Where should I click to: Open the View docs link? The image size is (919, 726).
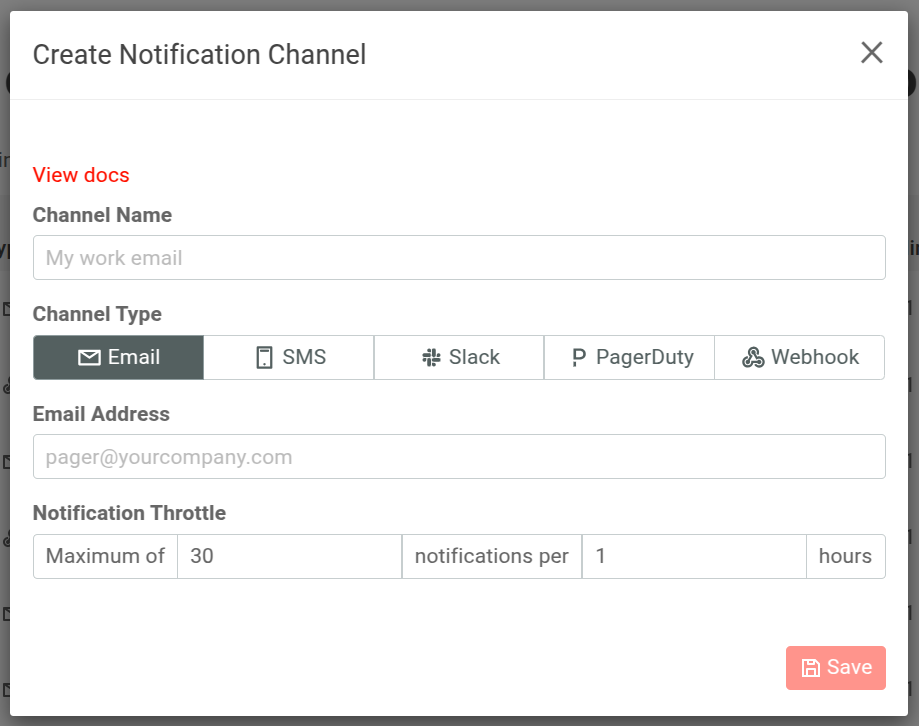(x=81, y=175)
